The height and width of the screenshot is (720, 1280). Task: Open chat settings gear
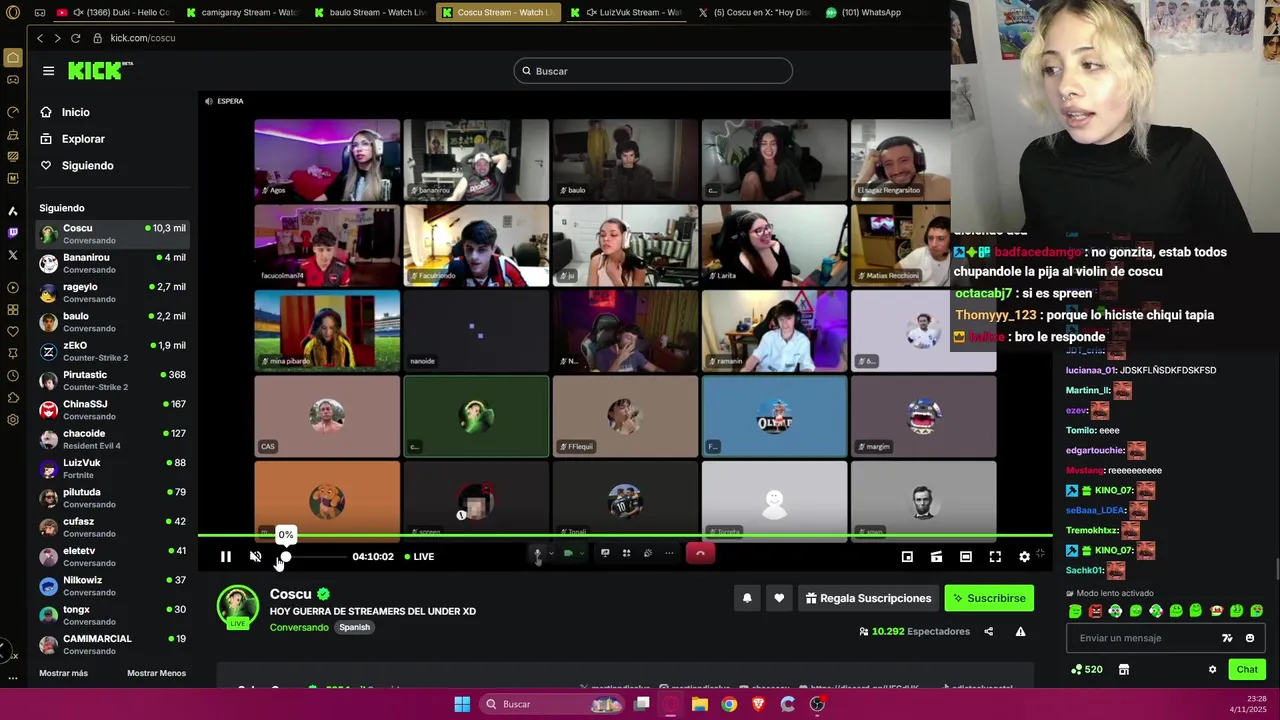coord(1212,669)
